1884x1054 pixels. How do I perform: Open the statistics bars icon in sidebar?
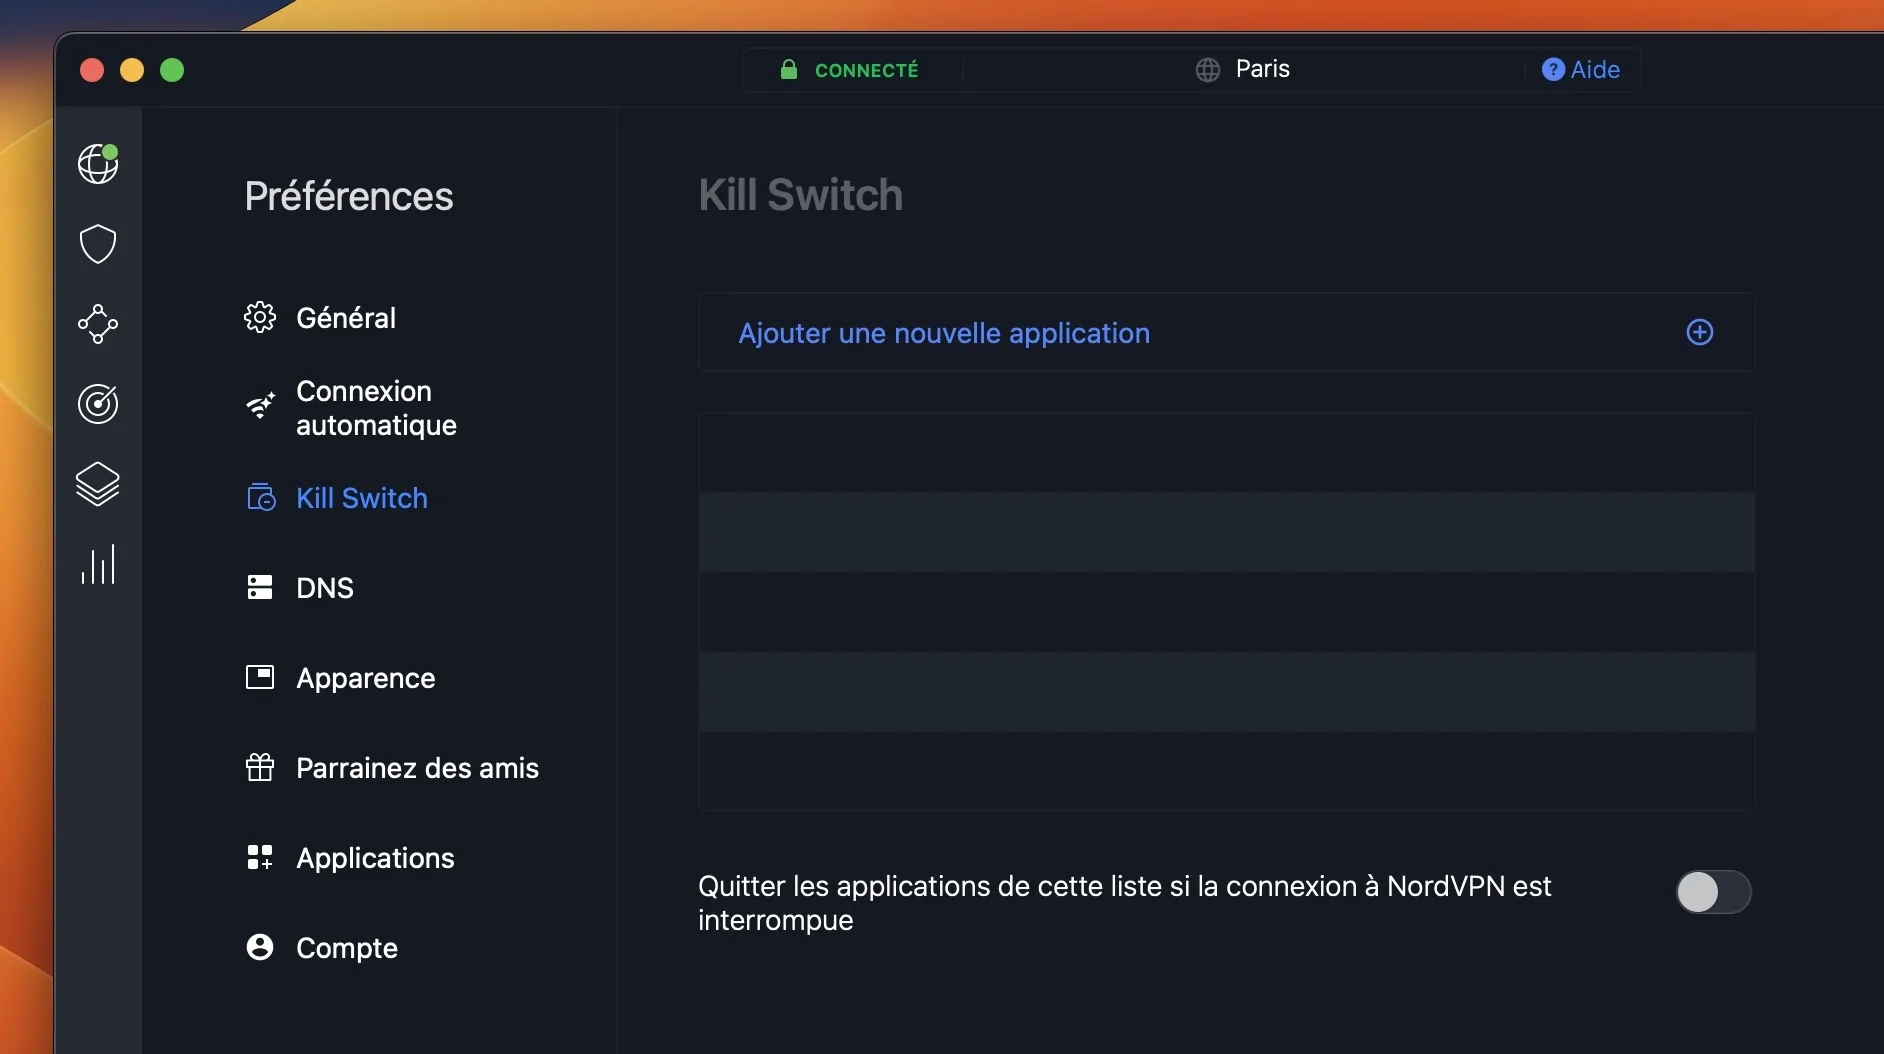coord(98,565)
